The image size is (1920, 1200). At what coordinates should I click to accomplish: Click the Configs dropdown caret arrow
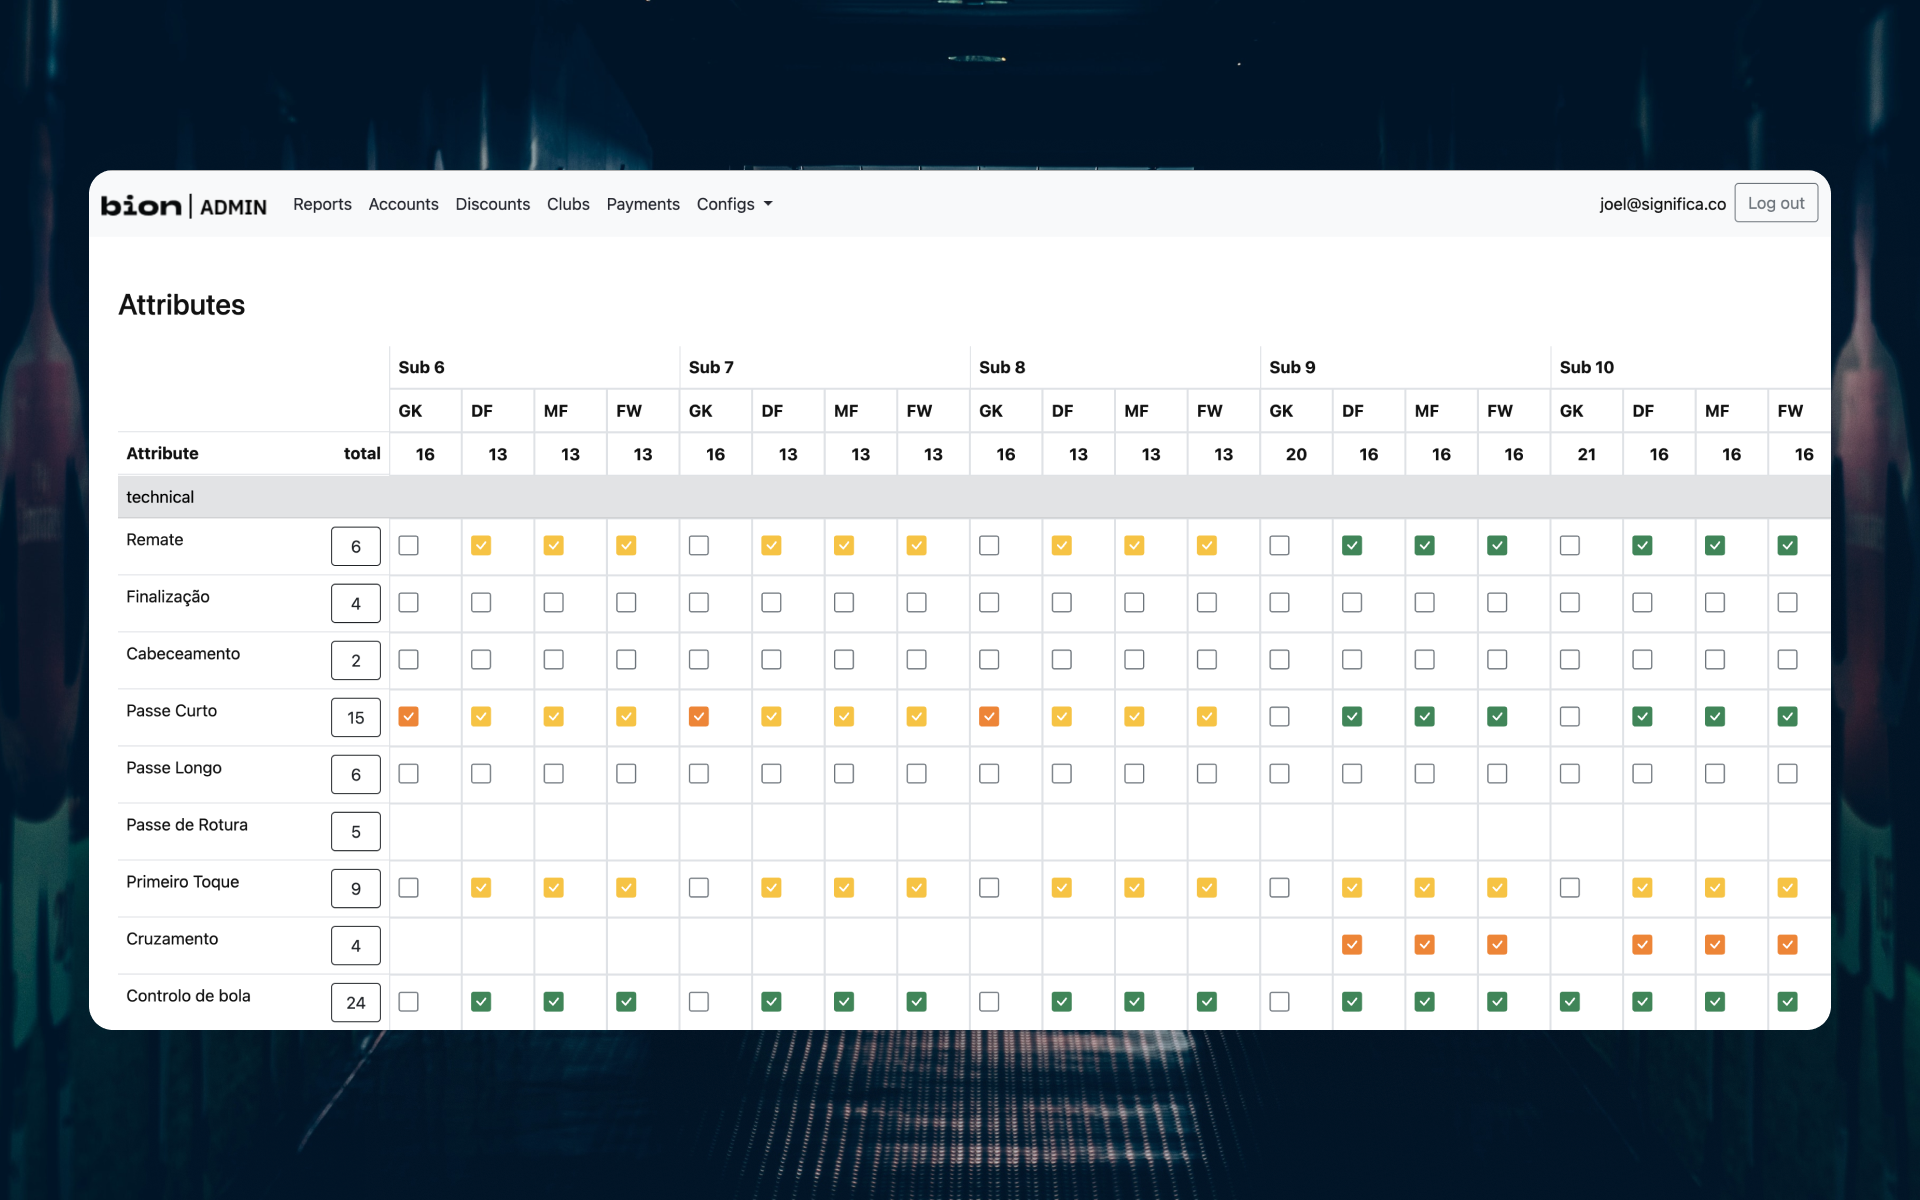pyautogui.click(x=768, y=204)
